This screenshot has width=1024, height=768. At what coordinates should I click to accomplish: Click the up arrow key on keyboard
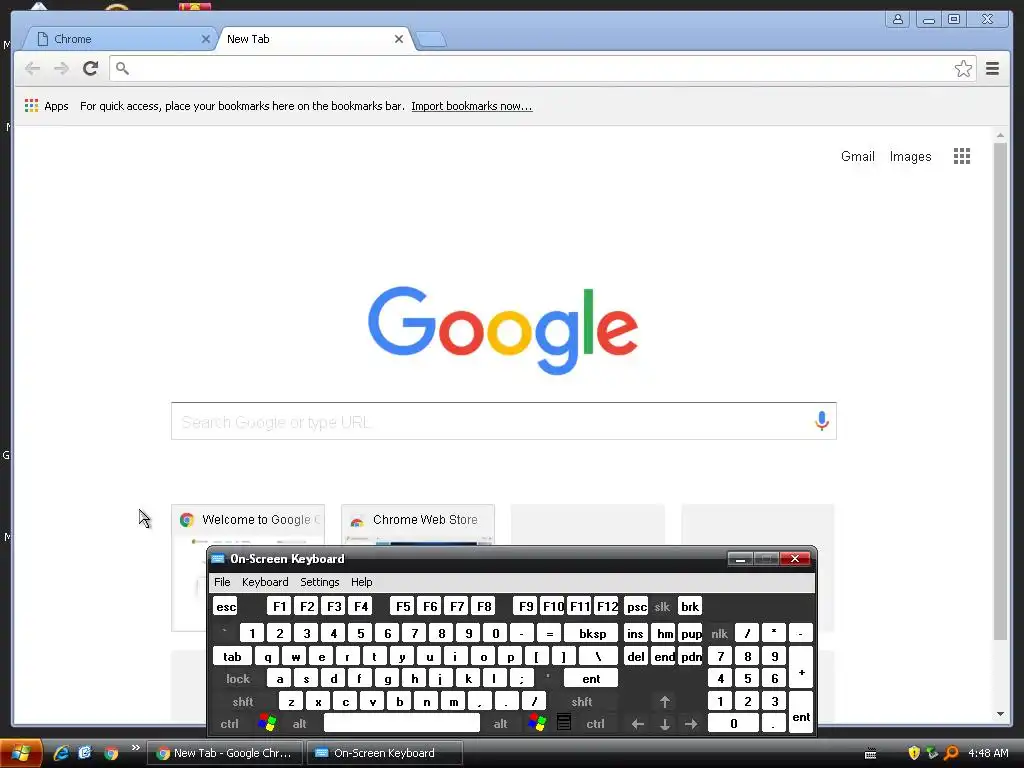click(665, 702)
